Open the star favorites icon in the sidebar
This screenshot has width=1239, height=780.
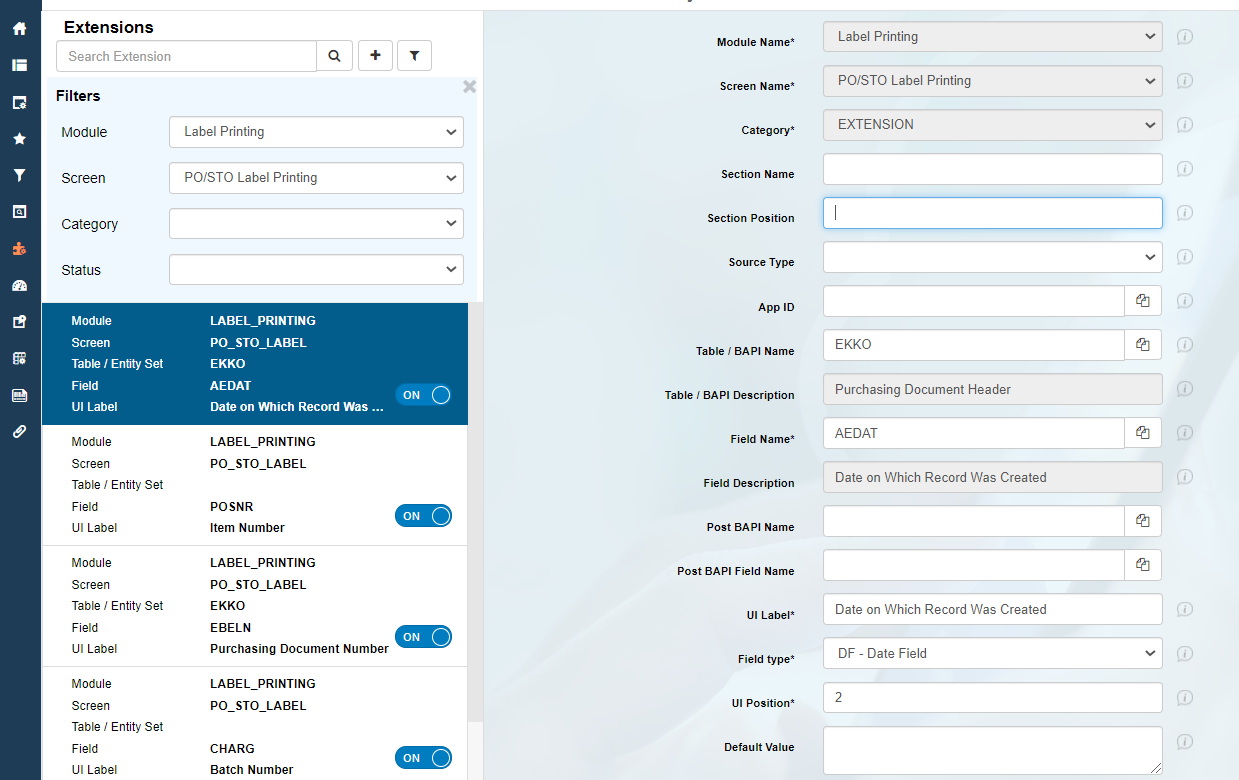19,138
